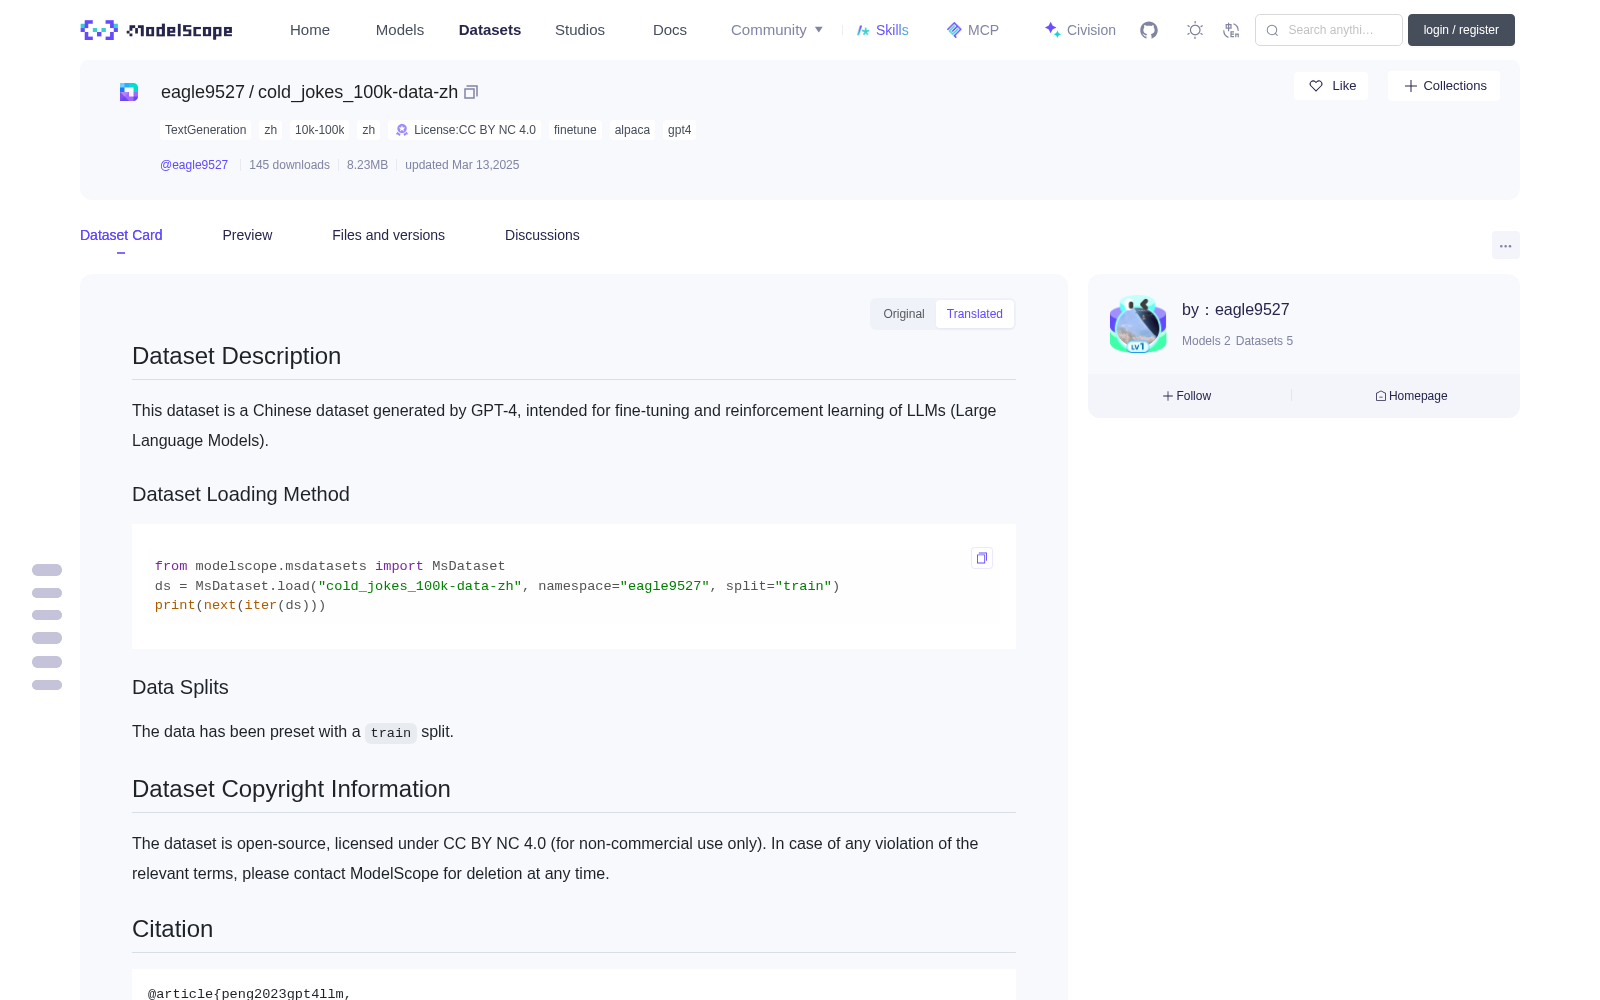The width and height of the screenshot is (1600, 1000).
Task: Select the alpaca tag
Action: click(632, 130)
